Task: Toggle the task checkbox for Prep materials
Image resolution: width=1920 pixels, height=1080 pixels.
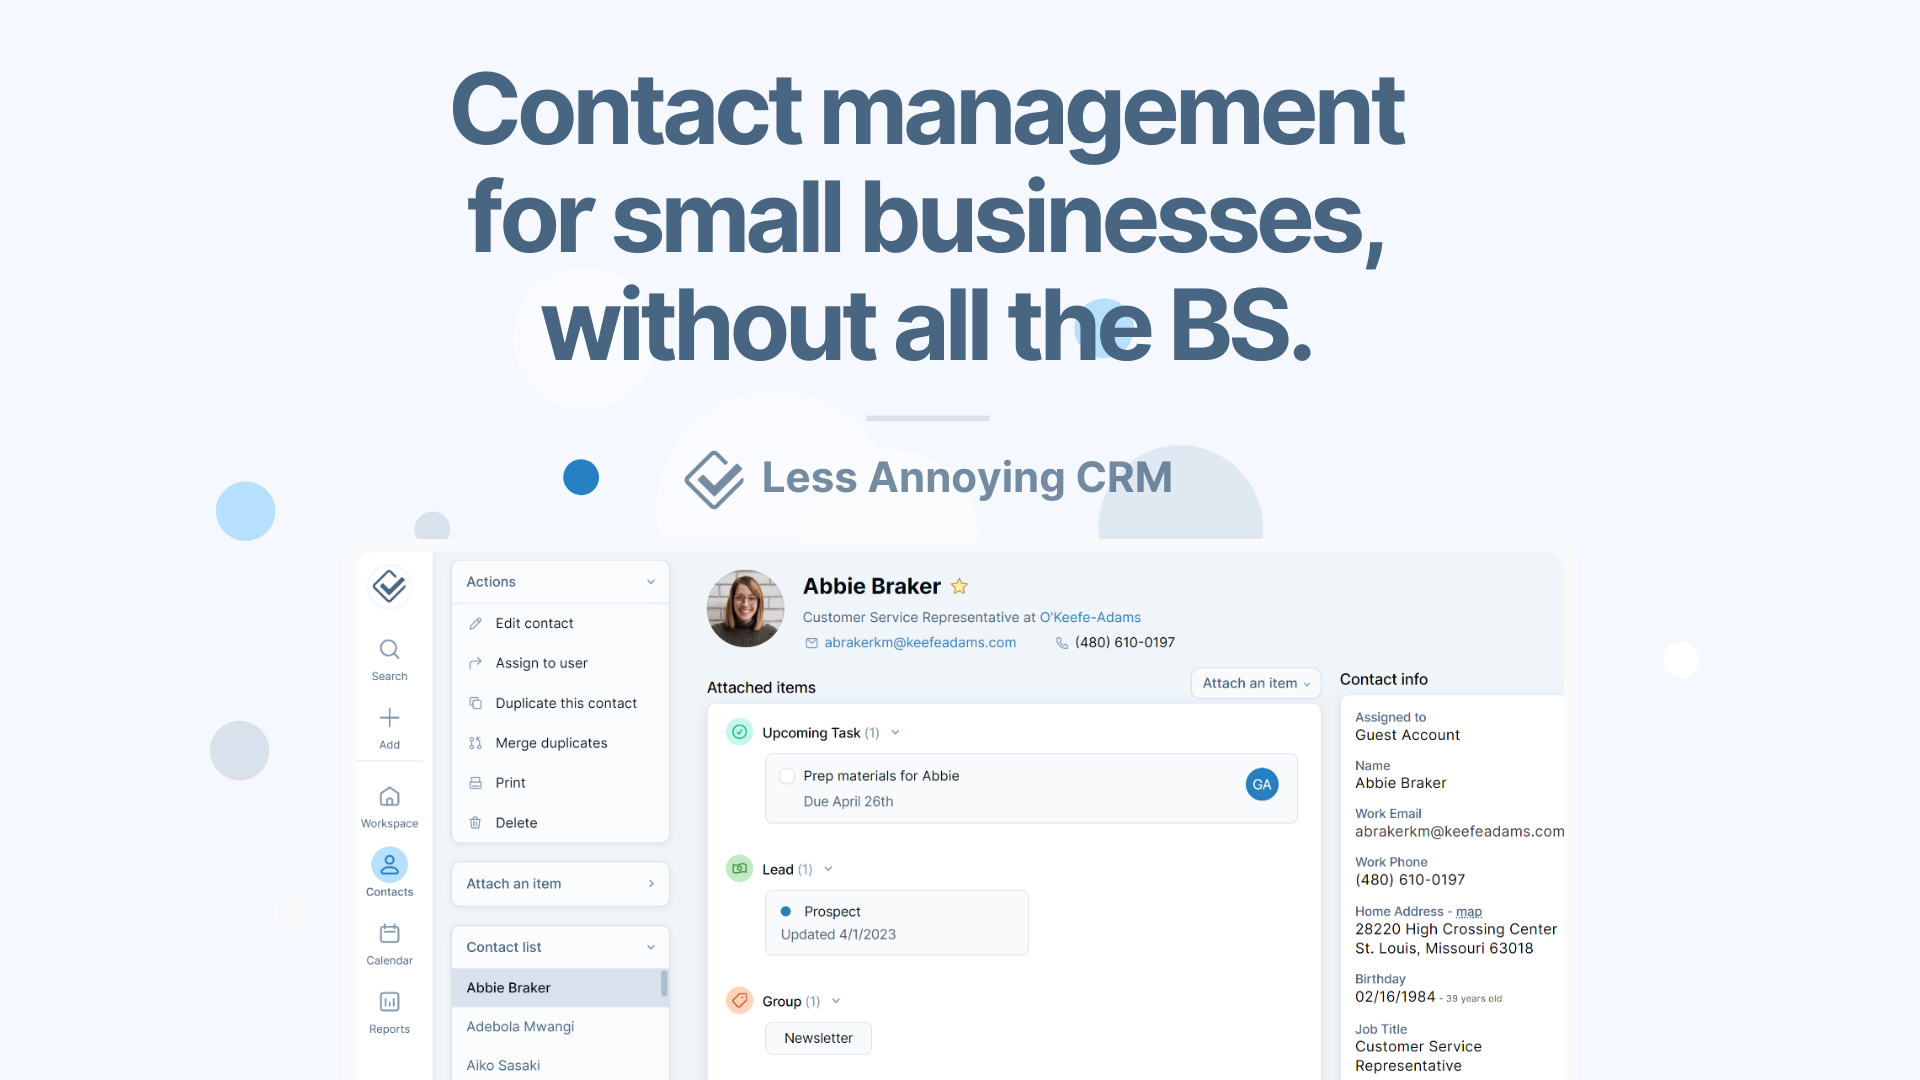Action: pos(786,777)
